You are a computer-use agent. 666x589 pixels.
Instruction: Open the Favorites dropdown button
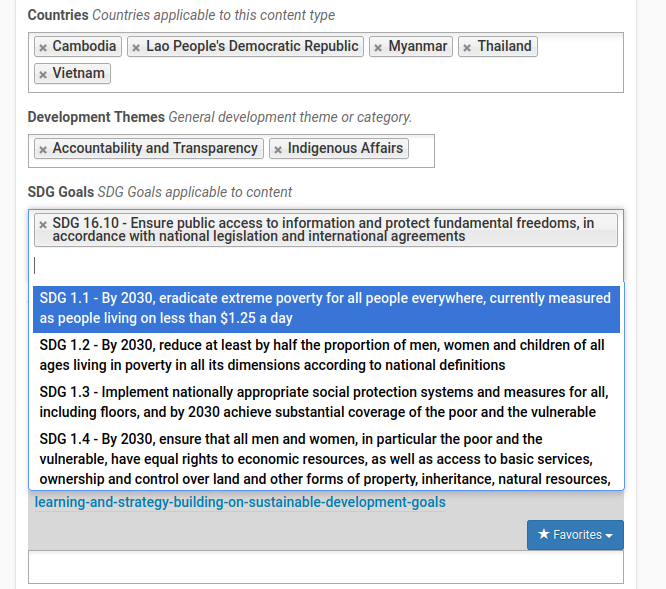click(x=575, y=535)
